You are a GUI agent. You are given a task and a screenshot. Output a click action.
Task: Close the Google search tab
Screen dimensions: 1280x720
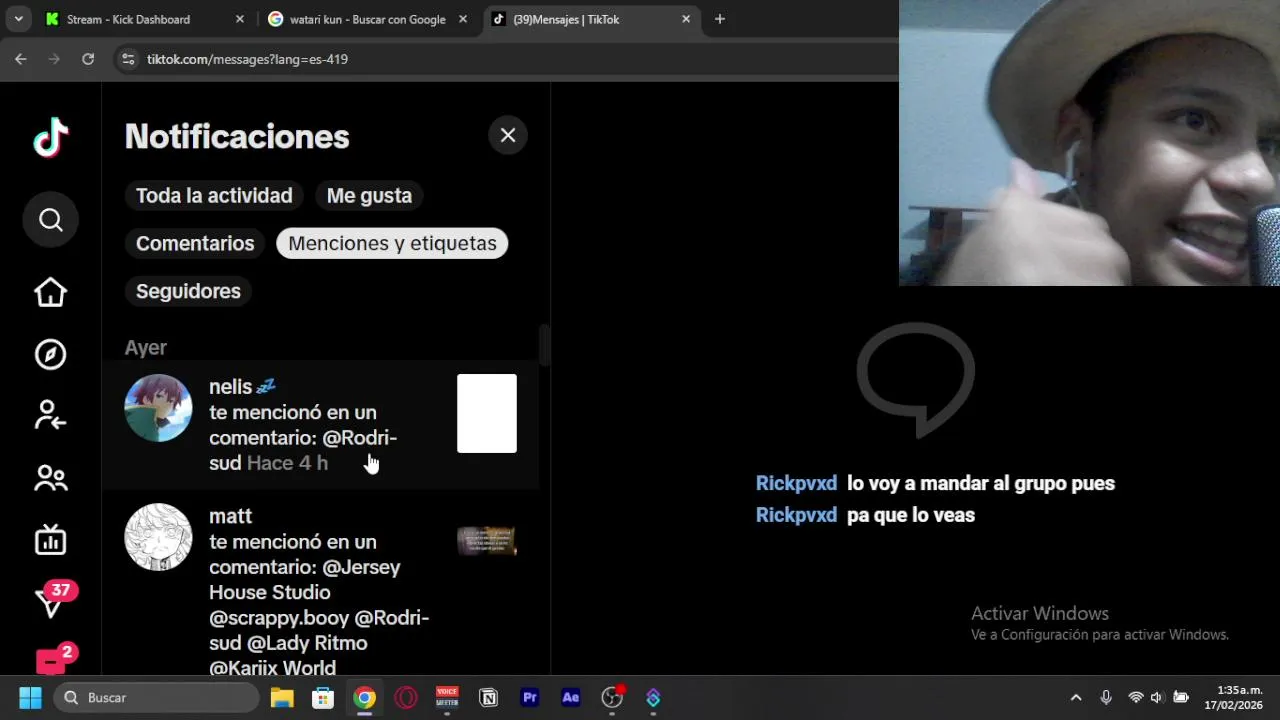pyautogui.click(x=463, y=19)
